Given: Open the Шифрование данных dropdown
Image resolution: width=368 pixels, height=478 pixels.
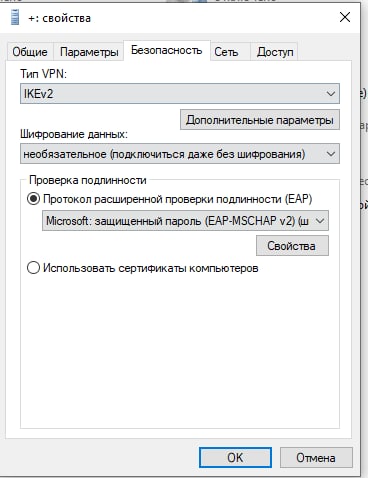Looking at the screenshot, I should pos(180,154).
